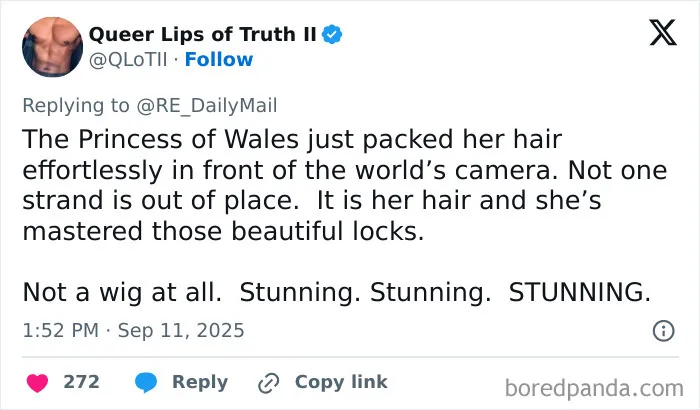
Task: Click the Copy link text label
Action: tap(341, 382)
